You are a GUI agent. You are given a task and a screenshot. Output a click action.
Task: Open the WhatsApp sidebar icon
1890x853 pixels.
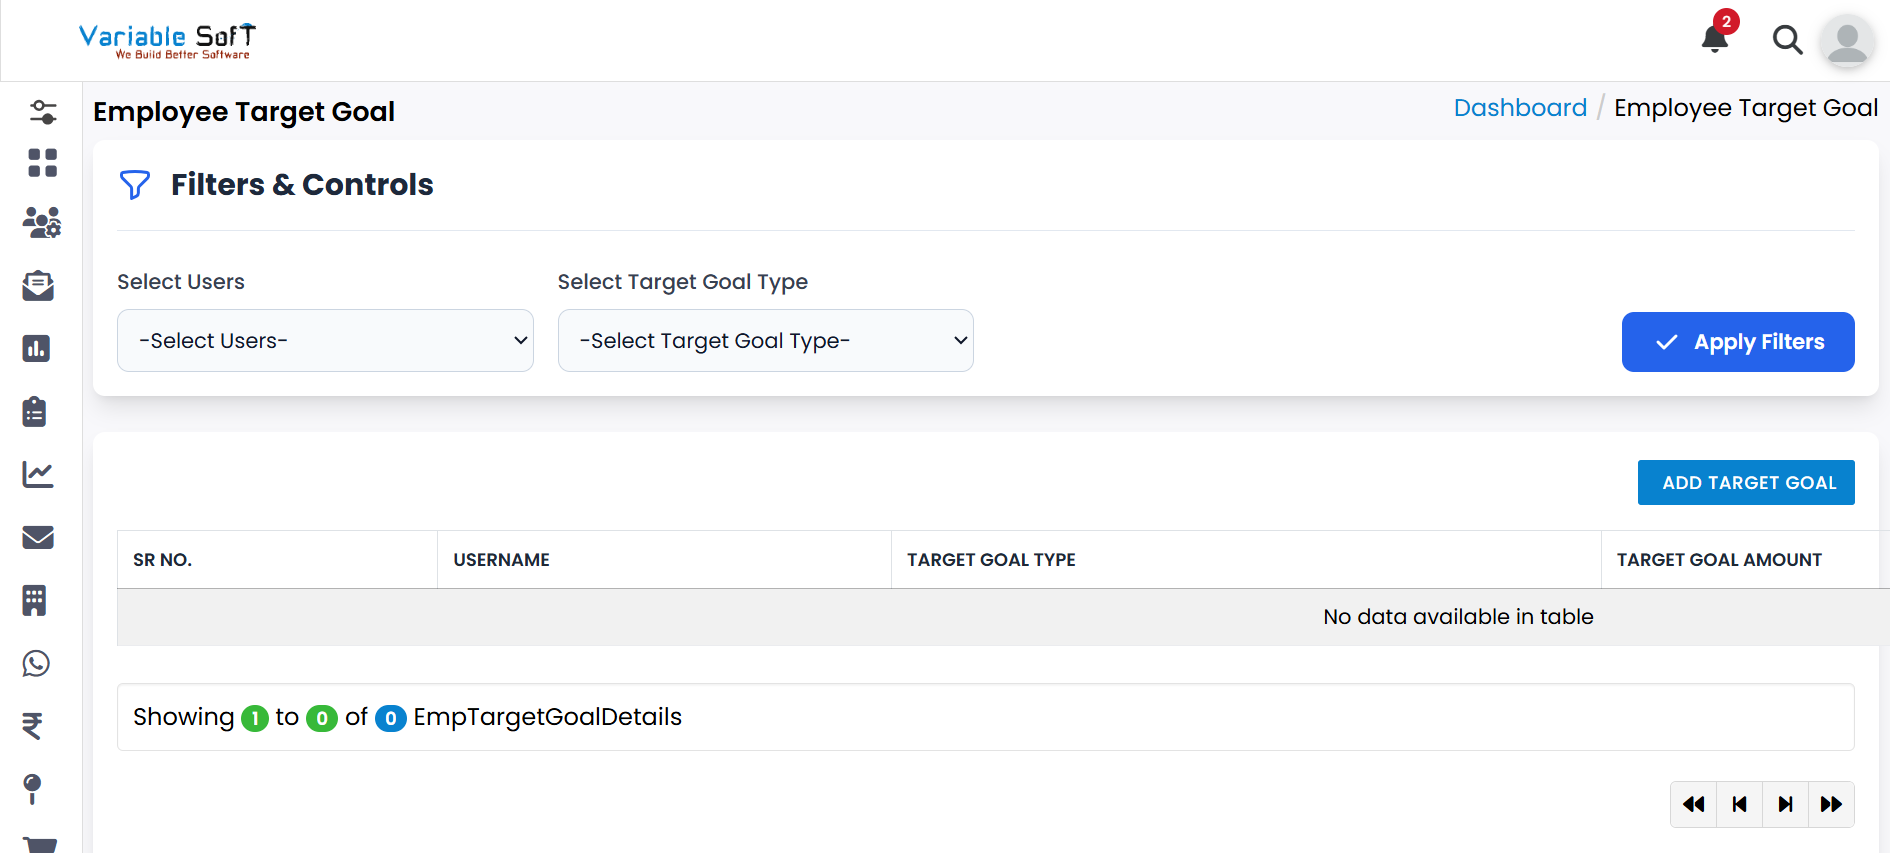point(37,663)
